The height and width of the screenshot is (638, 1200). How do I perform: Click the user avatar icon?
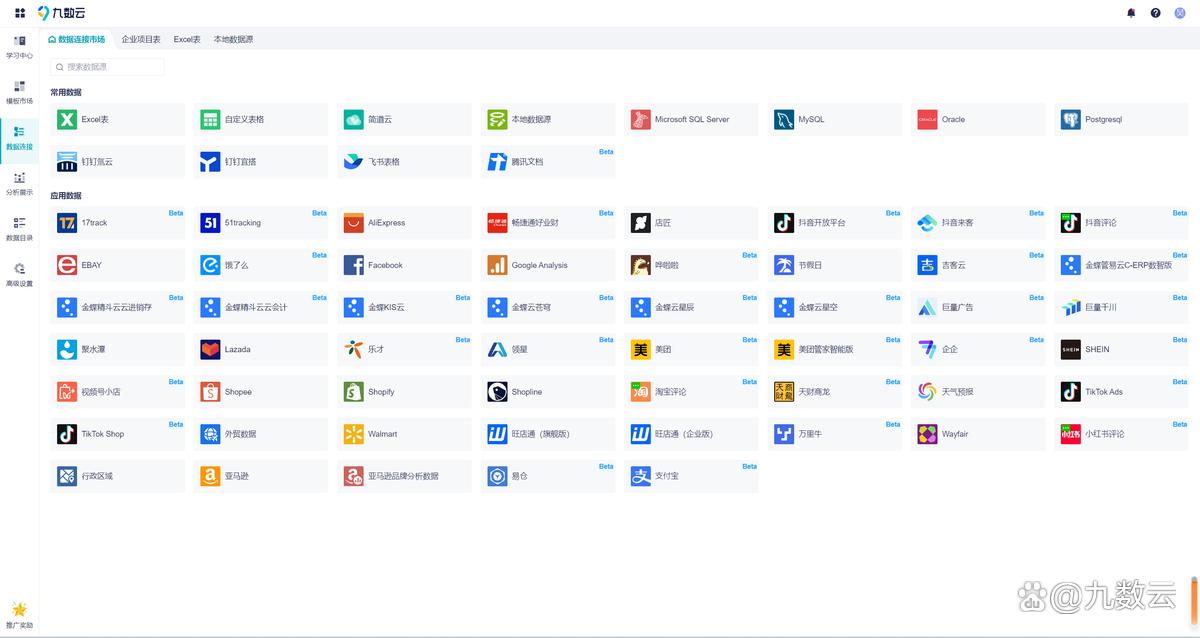1180,13
